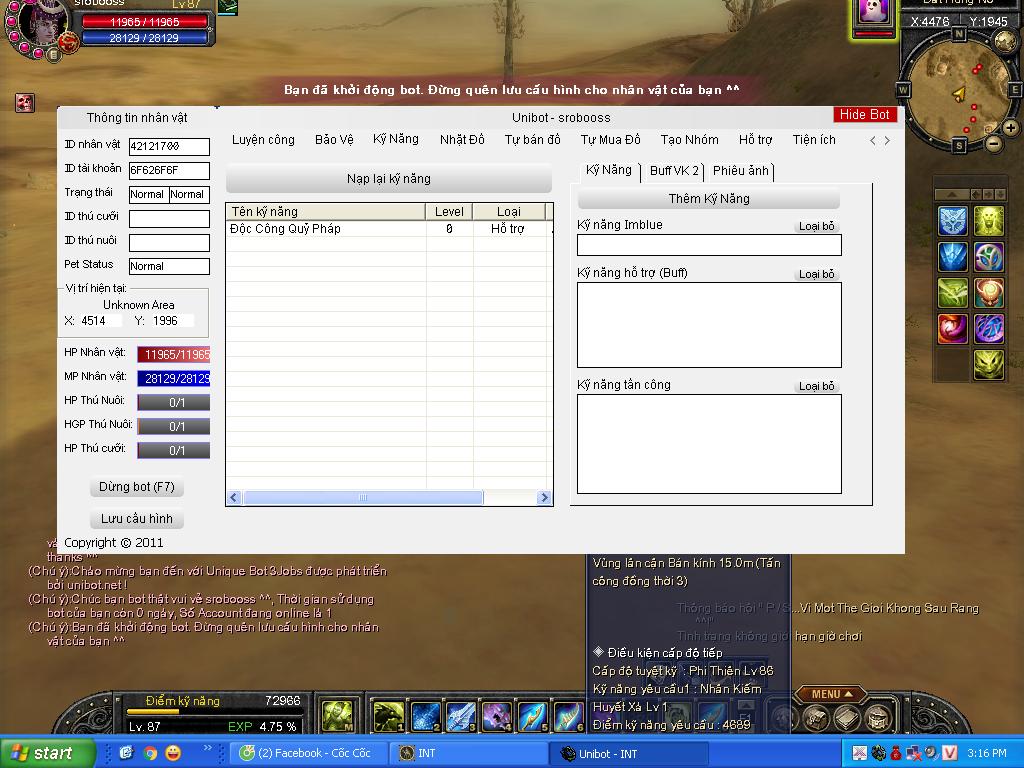Open the Tiện ích tab
Screen dimensions: 1024x768
[814, 140]
